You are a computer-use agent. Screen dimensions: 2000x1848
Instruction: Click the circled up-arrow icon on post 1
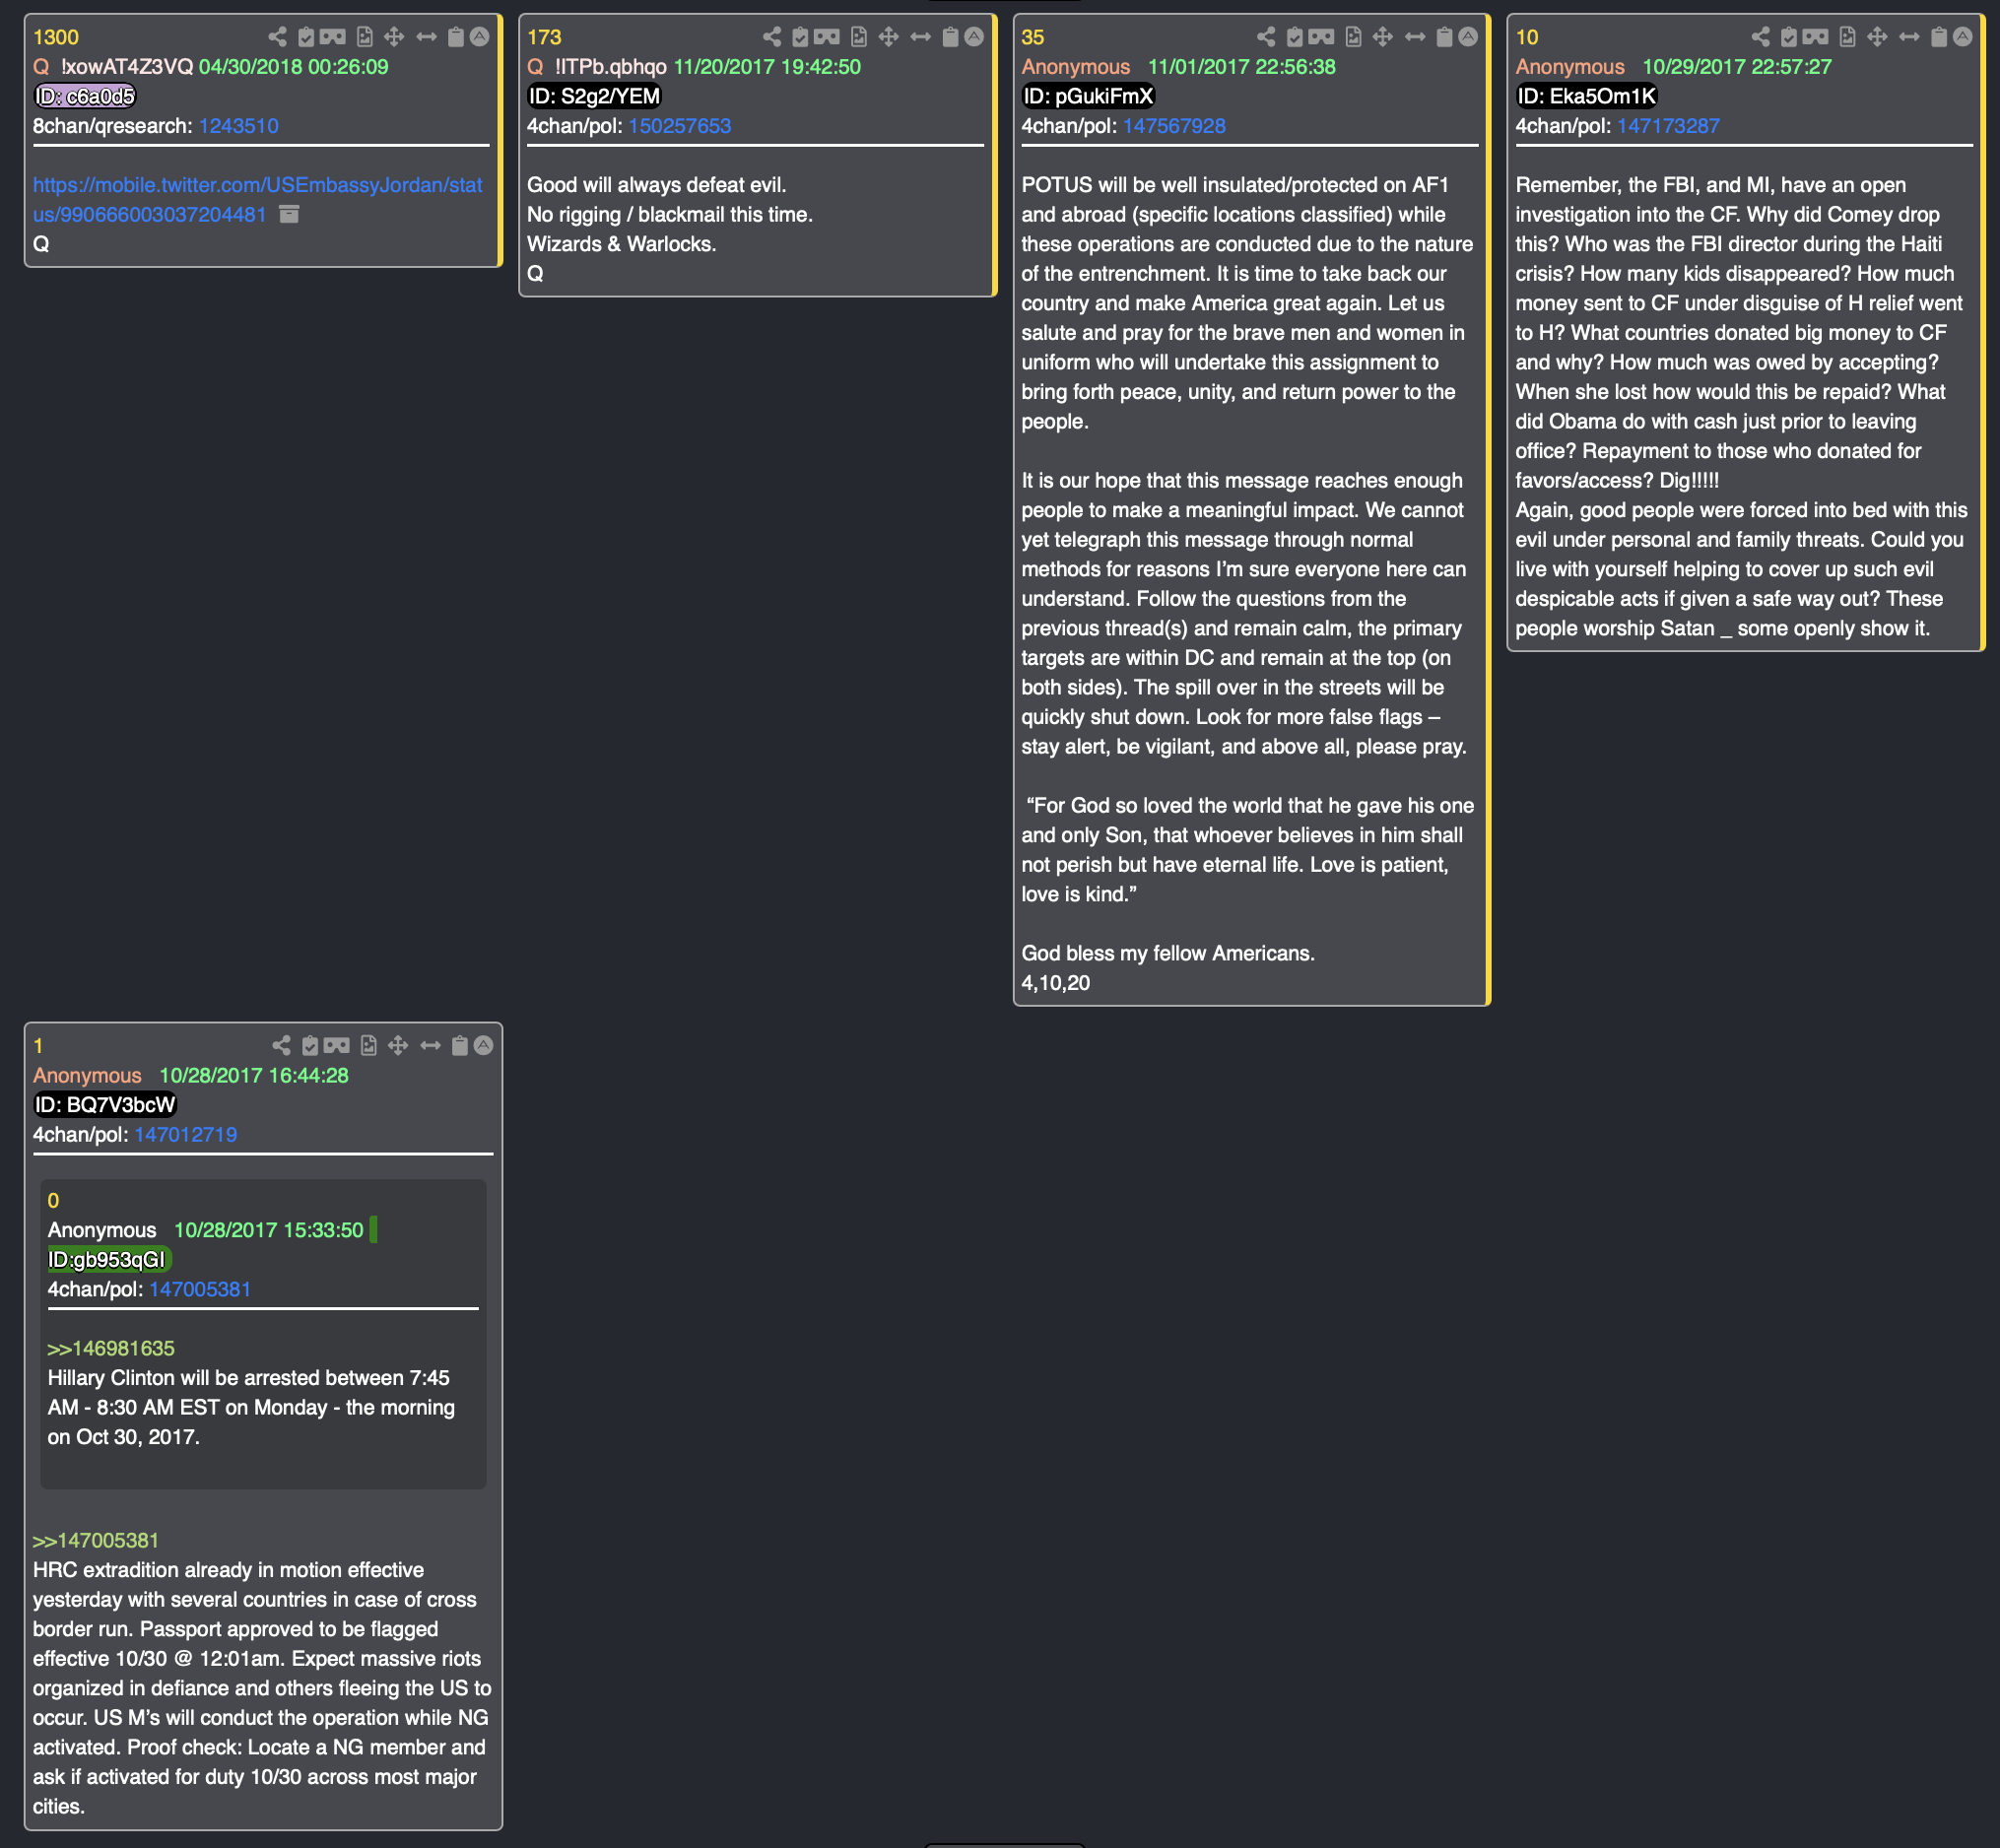[484, 1045]
